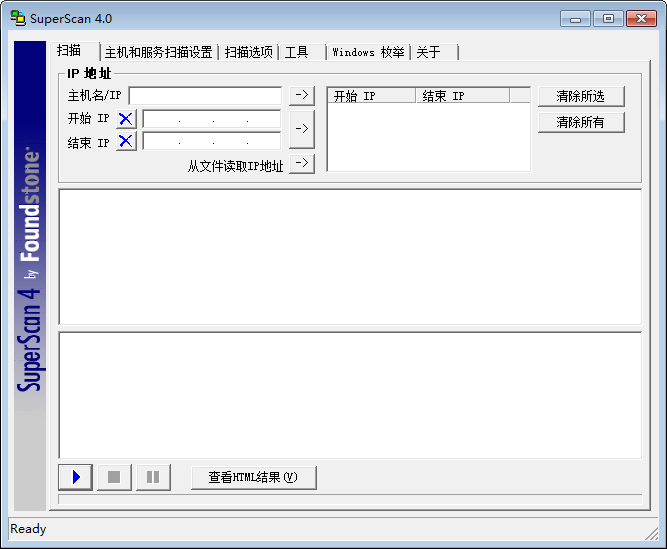Start the scan with the play button

75,477
